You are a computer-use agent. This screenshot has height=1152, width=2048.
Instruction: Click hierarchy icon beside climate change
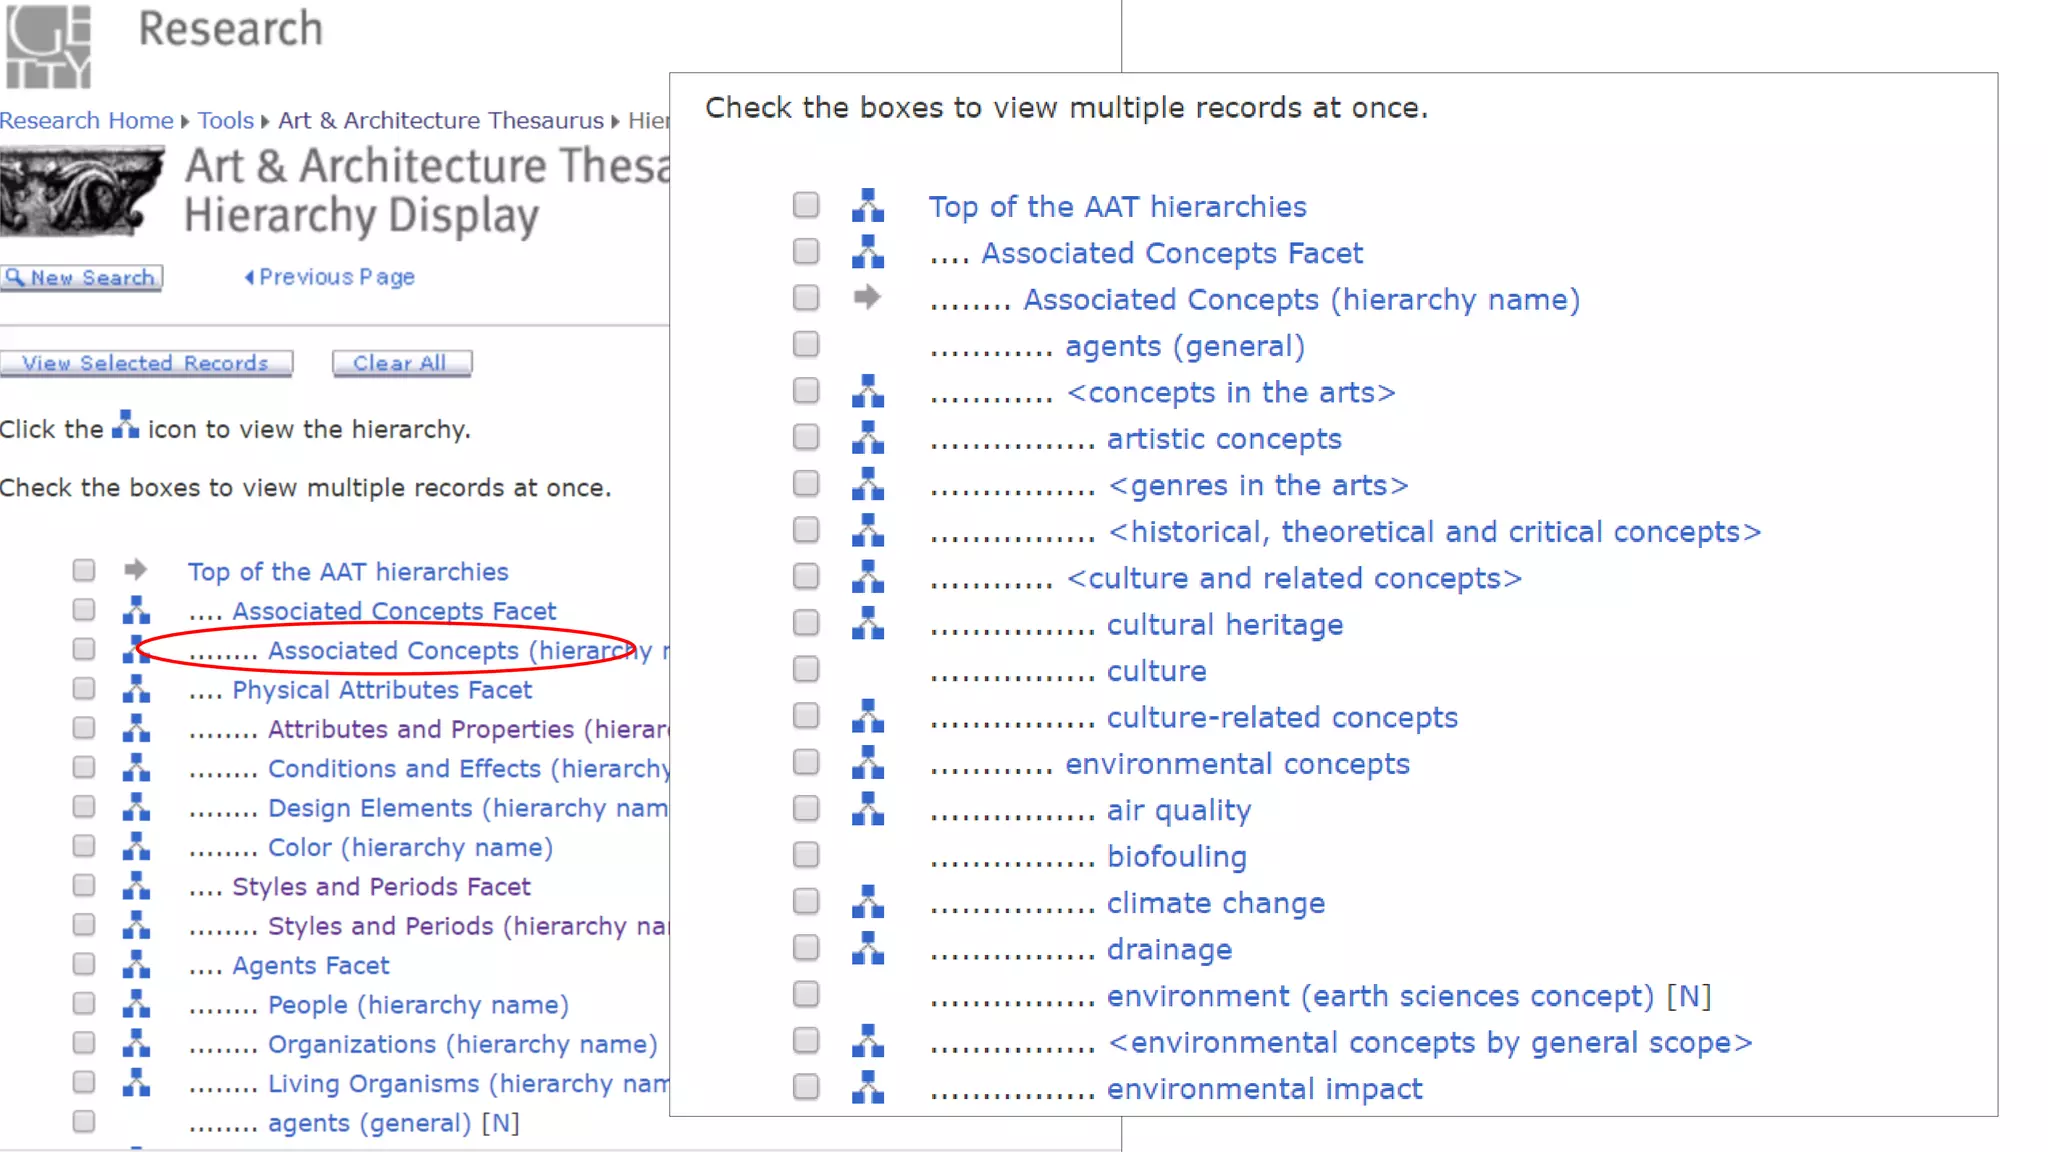pos(867,902)
